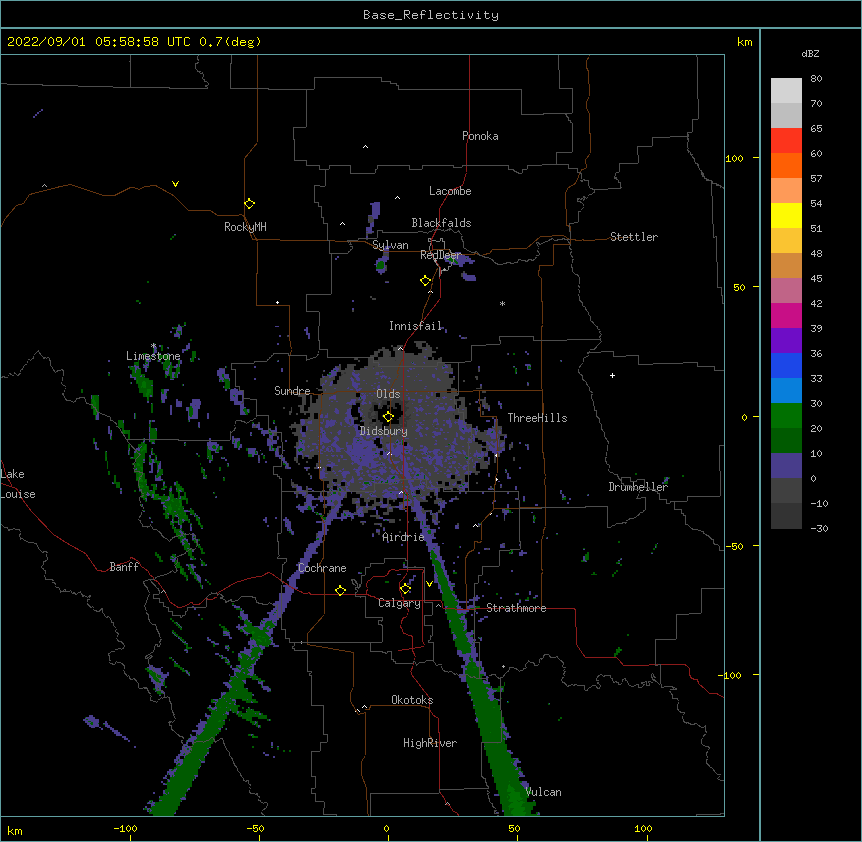
Task: Click the Strathmore label
Action: click(516, 608)
